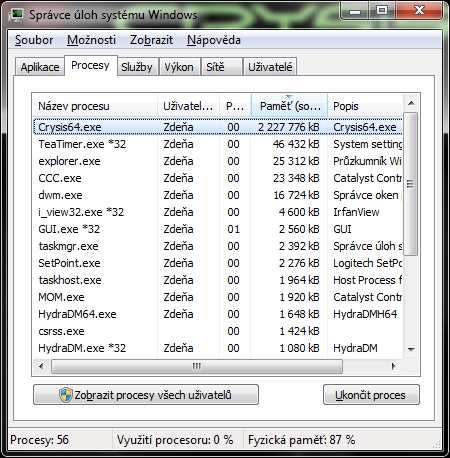Open the Nápověda menu
This screenshot has width=450, height=458.
click(x=214, y=40)
